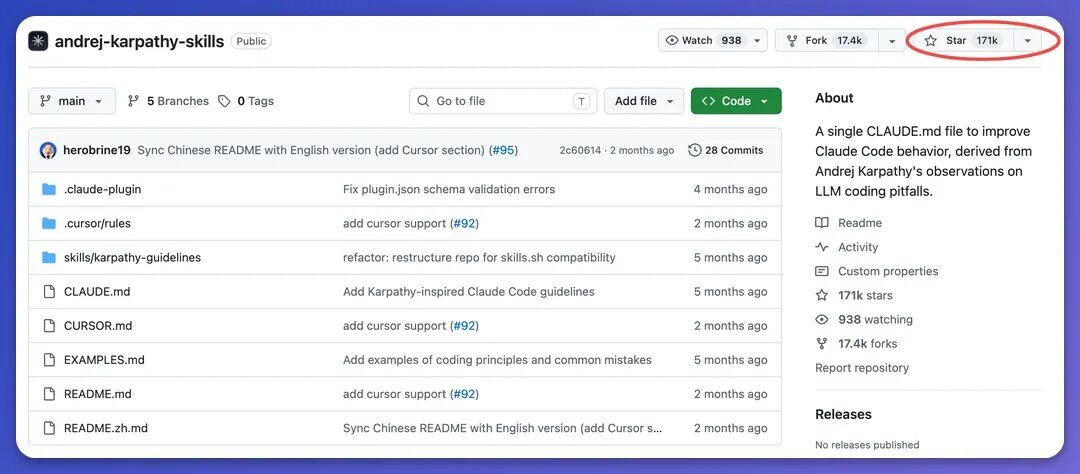
Task: Open #92 link in the README.md row
Action: (x=464, y=394)
